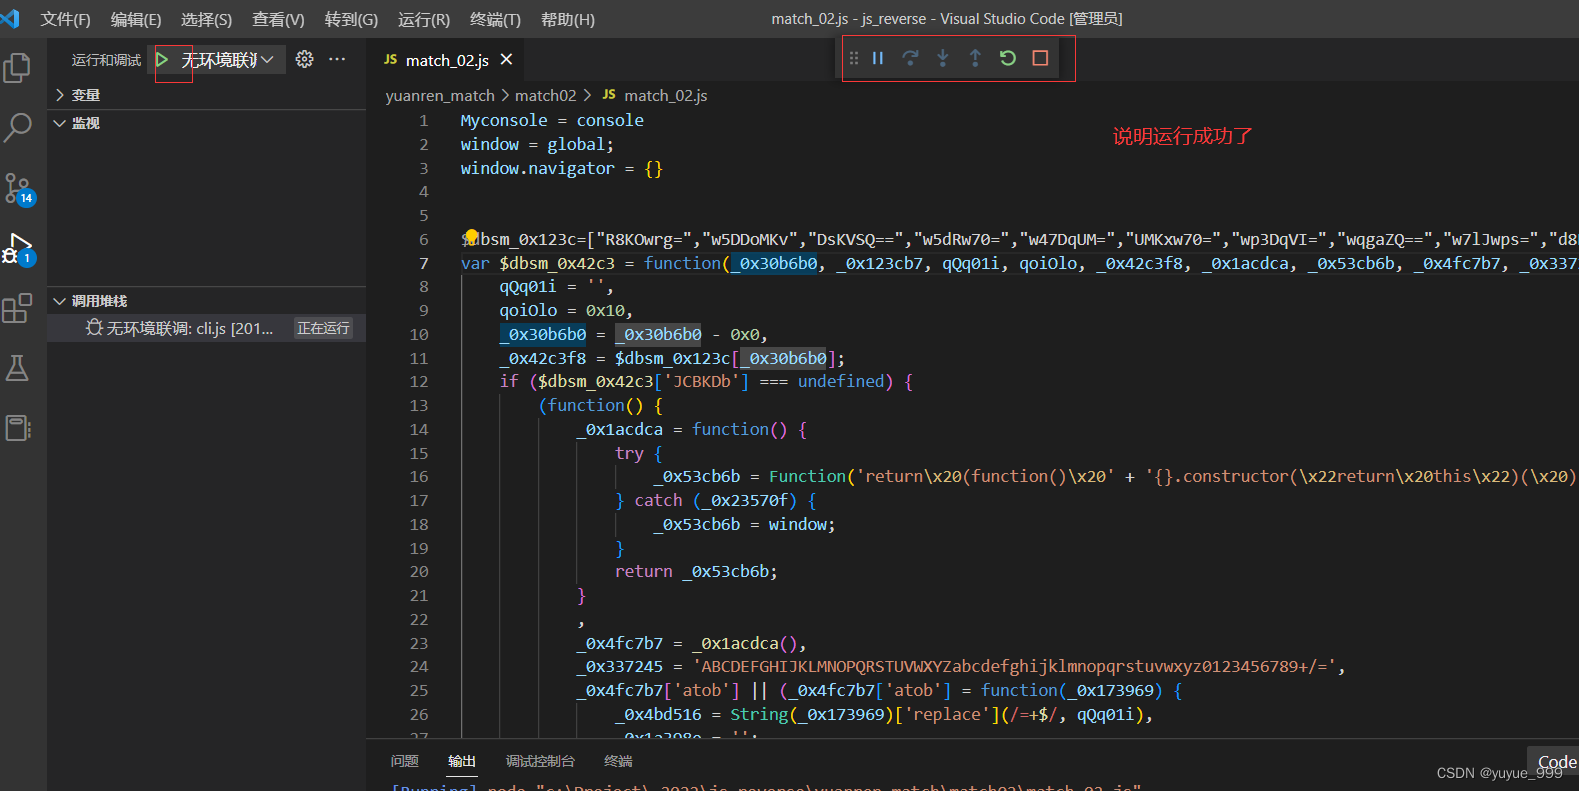Image resolution: width=1579 pixels, height=791 pixels.
Task: Open the 编辑(E) menu
Action: (136, 19)
